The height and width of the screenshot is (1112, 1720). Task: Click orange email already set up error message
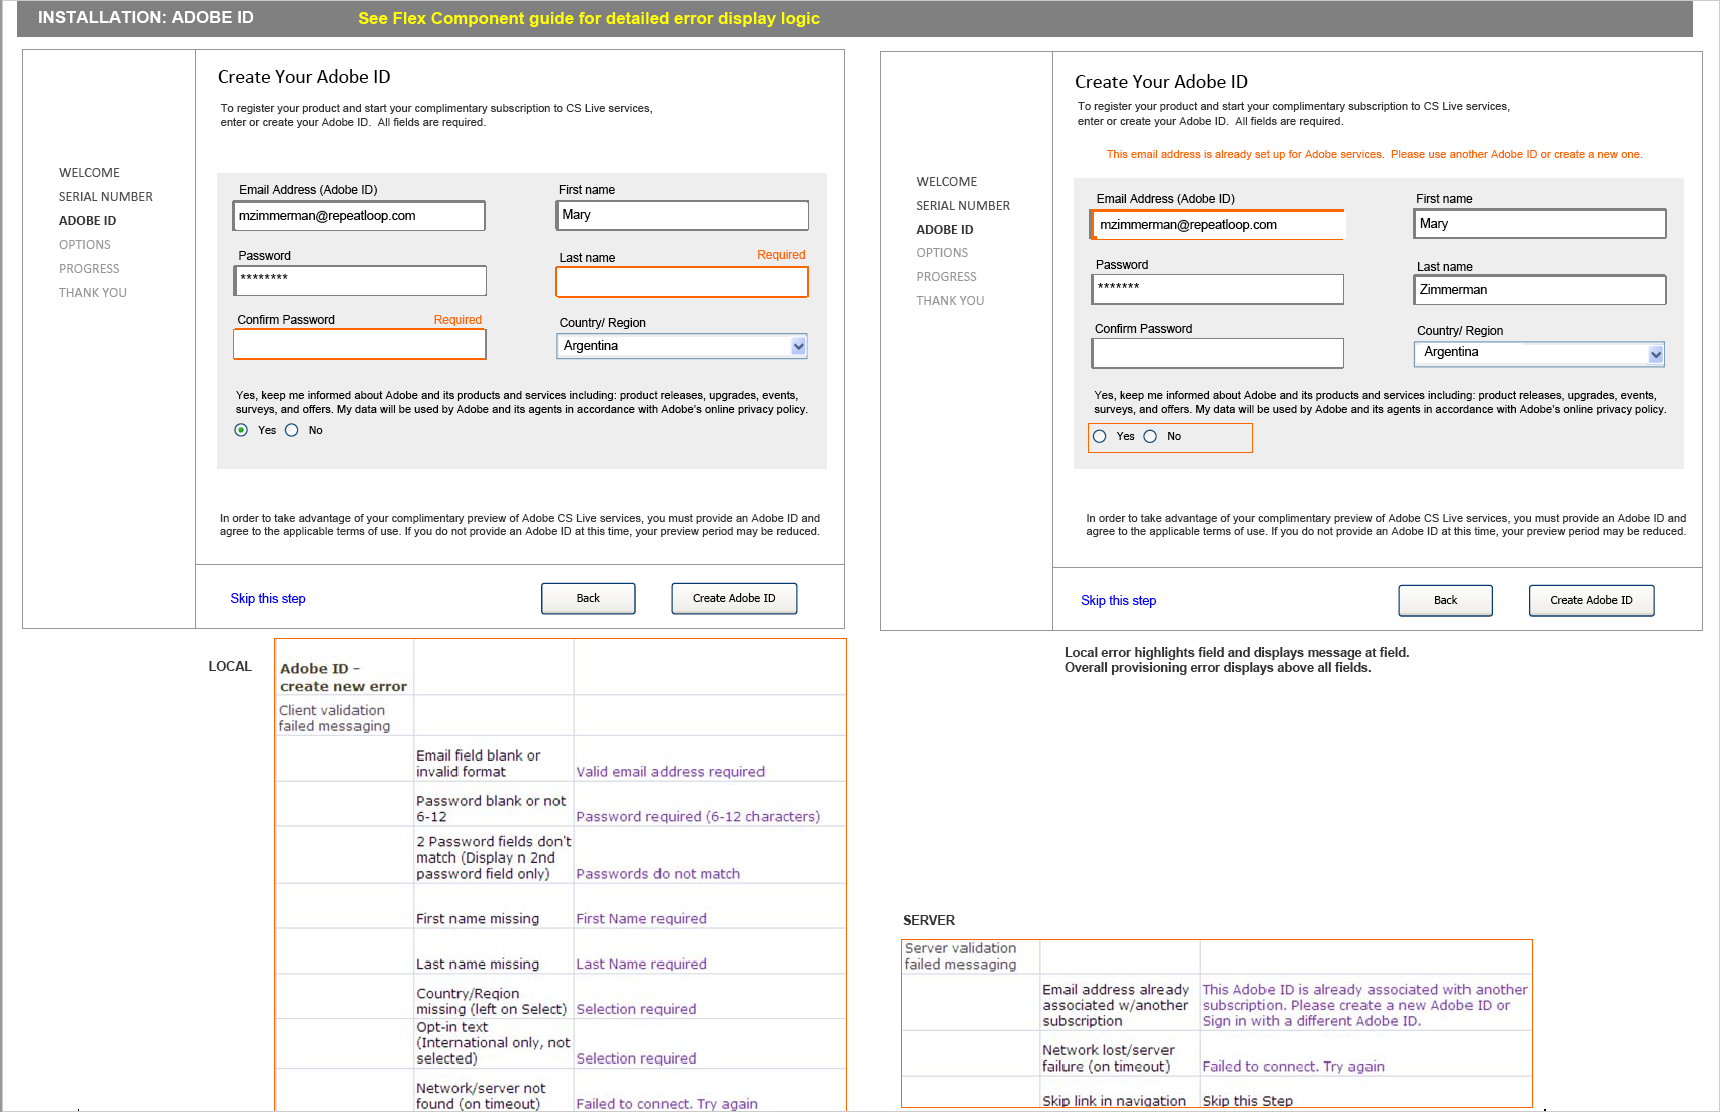(x=1374, y=154)
